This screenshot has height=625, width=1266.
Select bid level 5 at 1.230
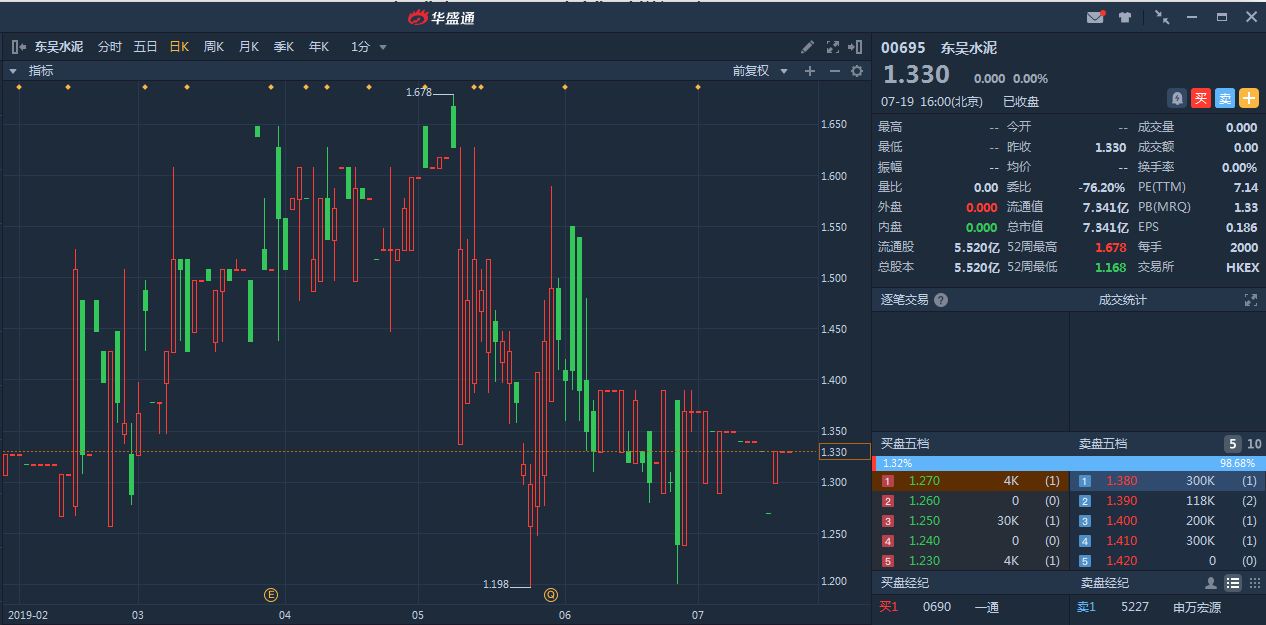click(970, 561)
